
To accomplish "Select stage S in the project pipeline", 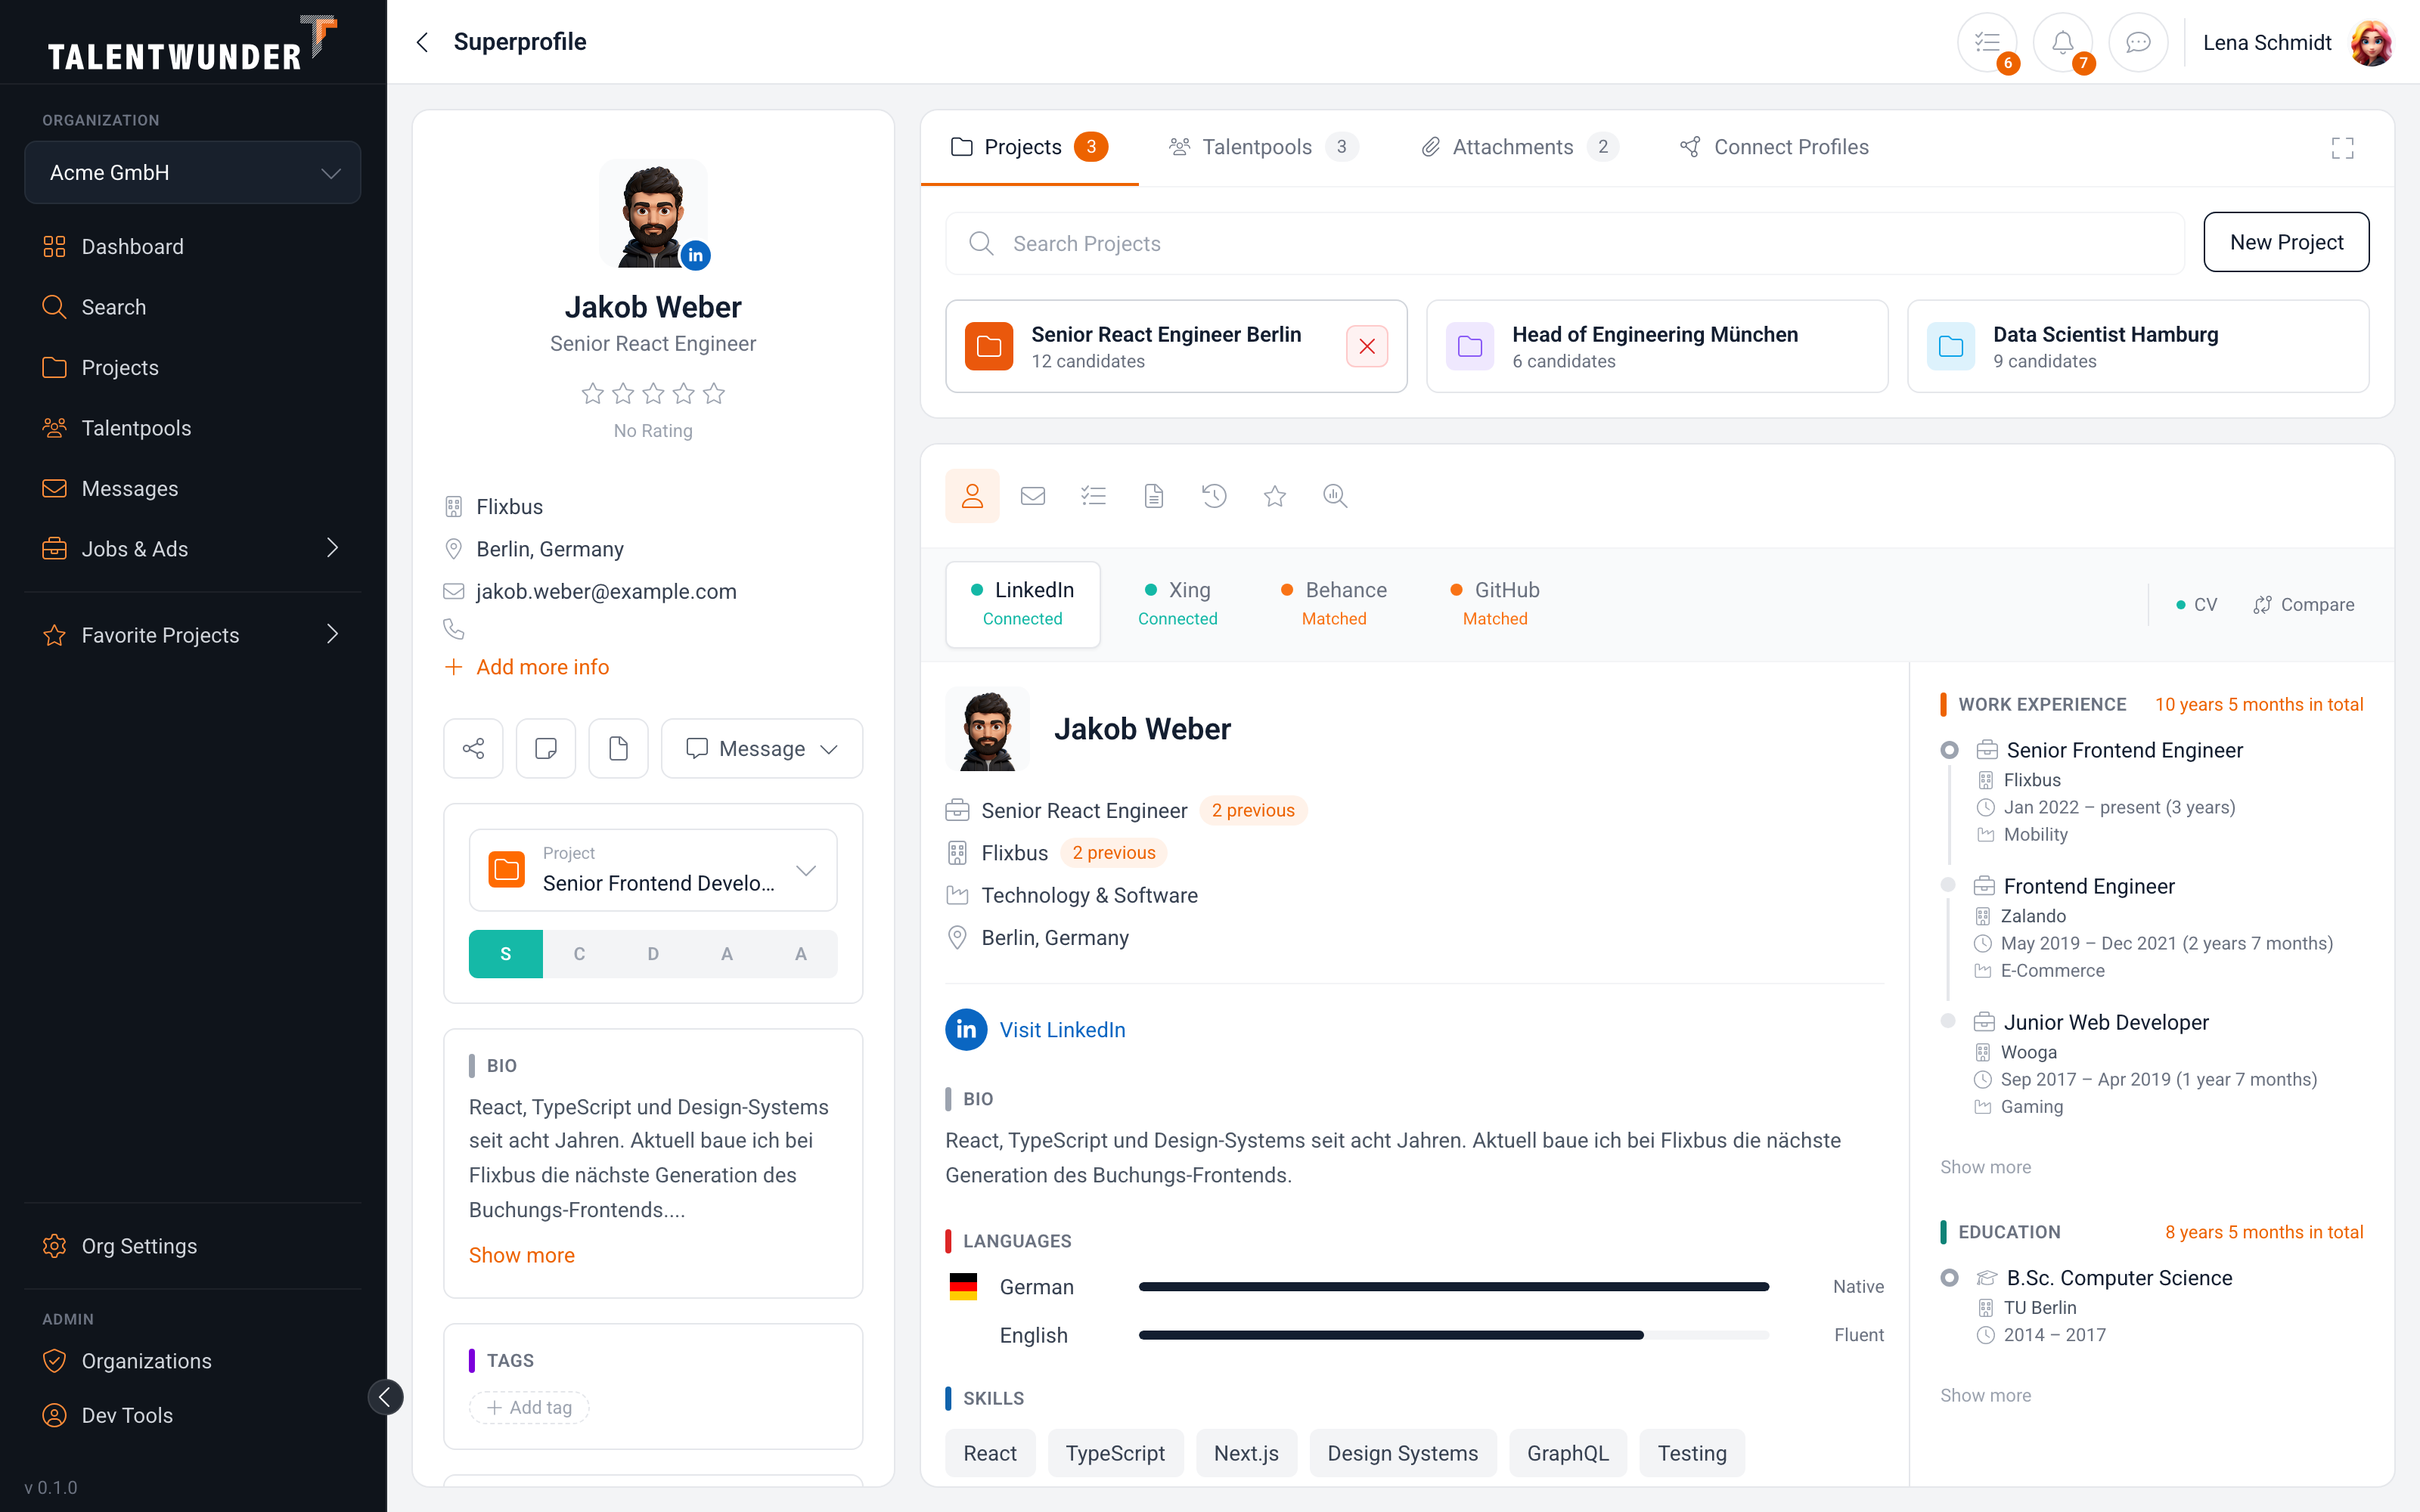I will click(x=506, y=954).
